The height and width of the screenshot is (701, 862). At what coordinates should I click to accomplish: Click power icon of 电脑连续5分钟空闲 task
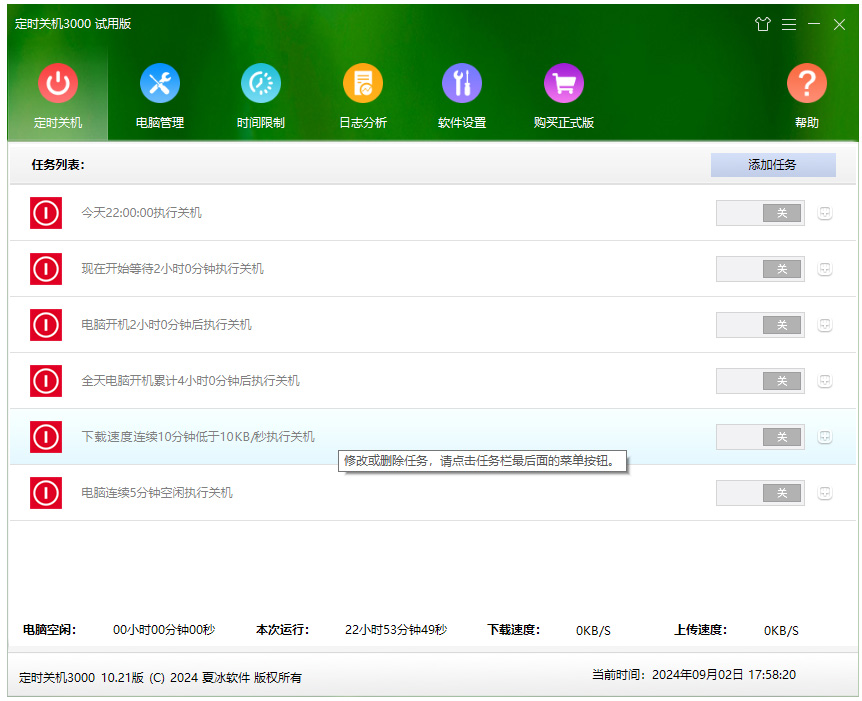point(46,493)
